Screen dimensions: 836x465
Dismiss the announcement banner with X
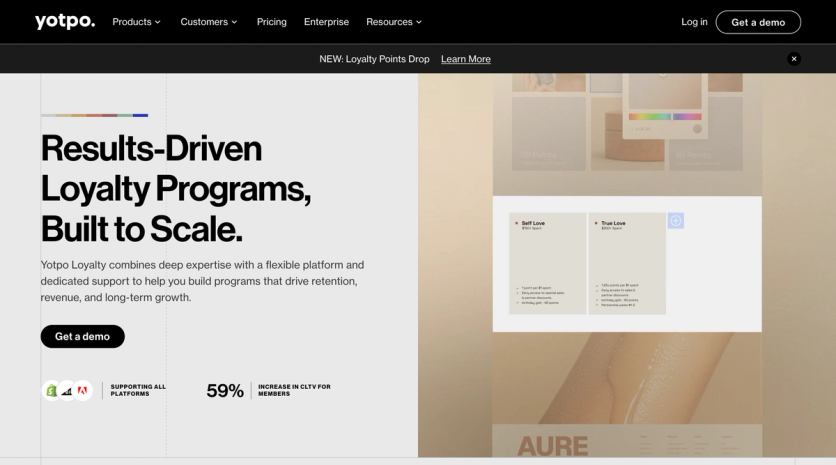coord(794,59)
